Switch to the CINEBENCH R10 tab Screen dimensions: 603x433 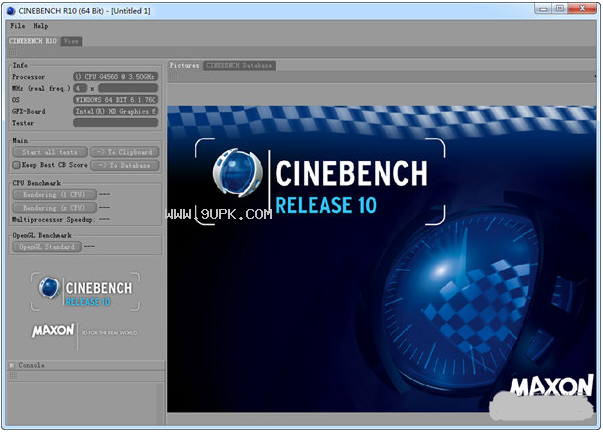click(33, 41)
